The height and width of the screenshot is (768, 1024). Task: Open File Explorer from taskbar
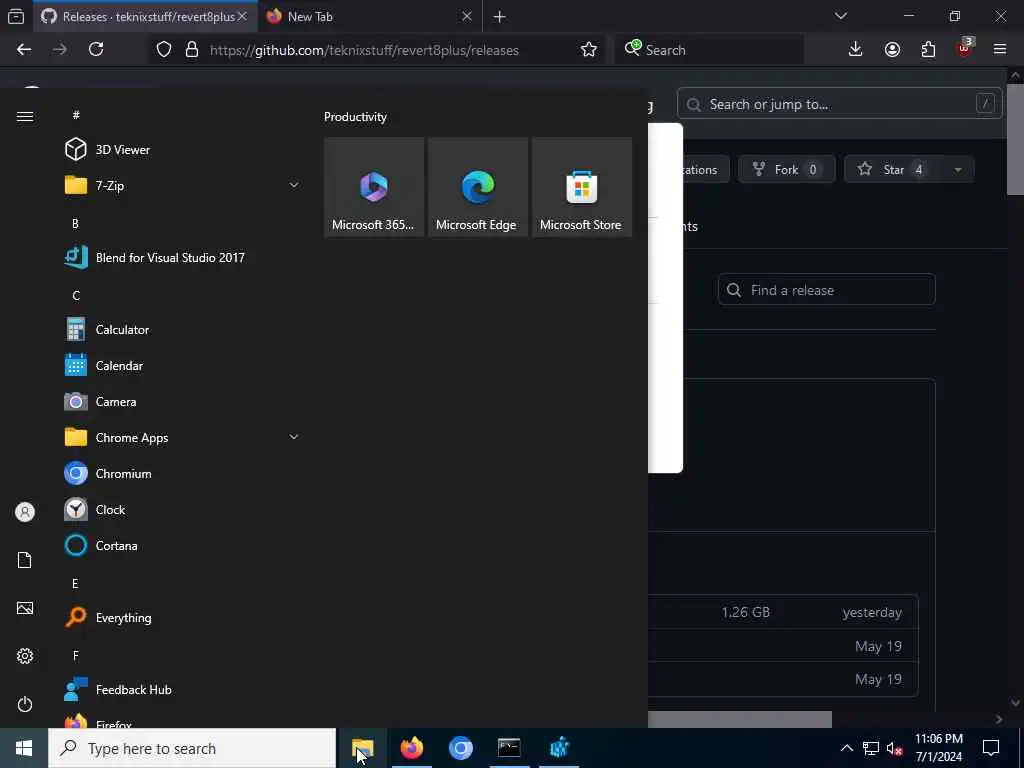click(x=362, y=748)
